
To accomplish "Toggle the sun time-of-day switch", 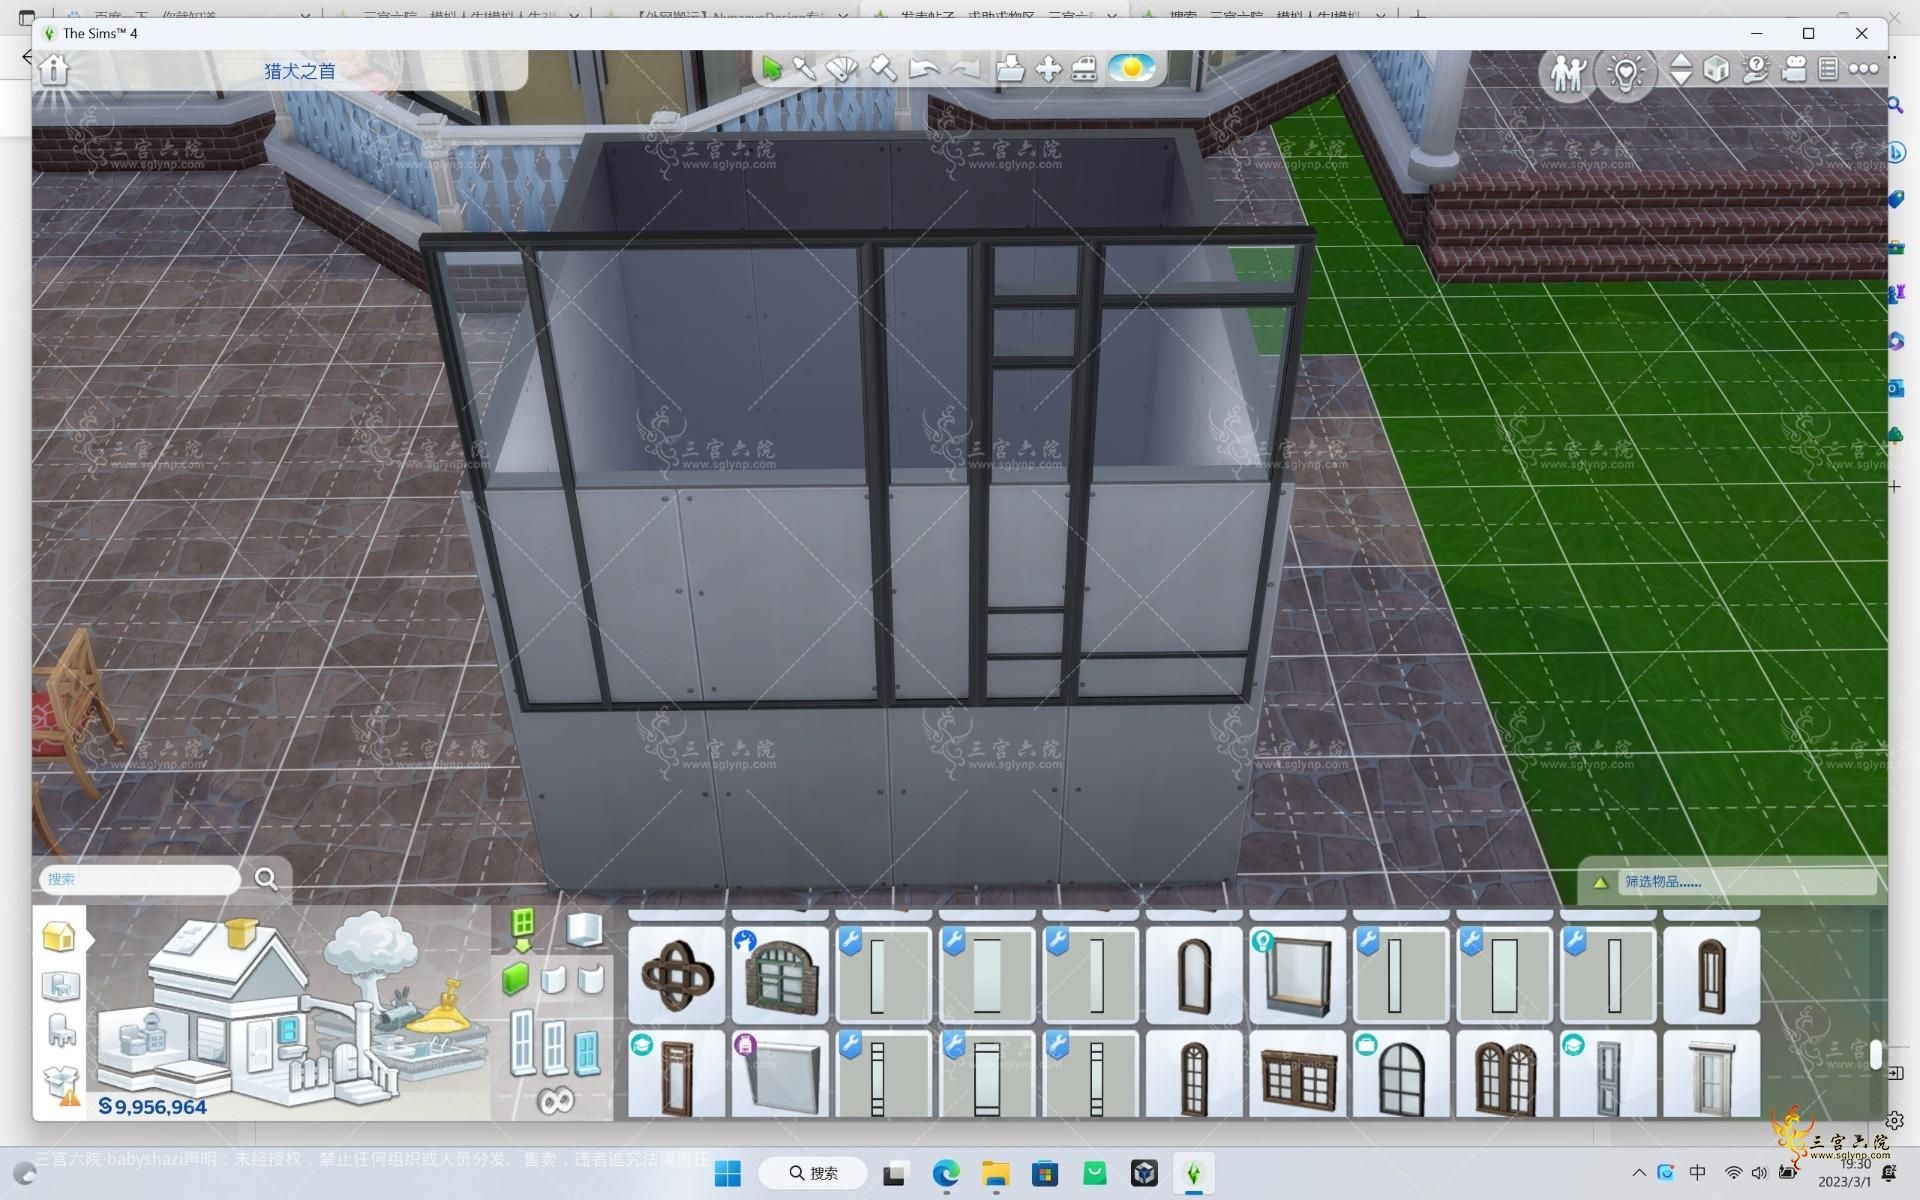I will (1132, 68).
